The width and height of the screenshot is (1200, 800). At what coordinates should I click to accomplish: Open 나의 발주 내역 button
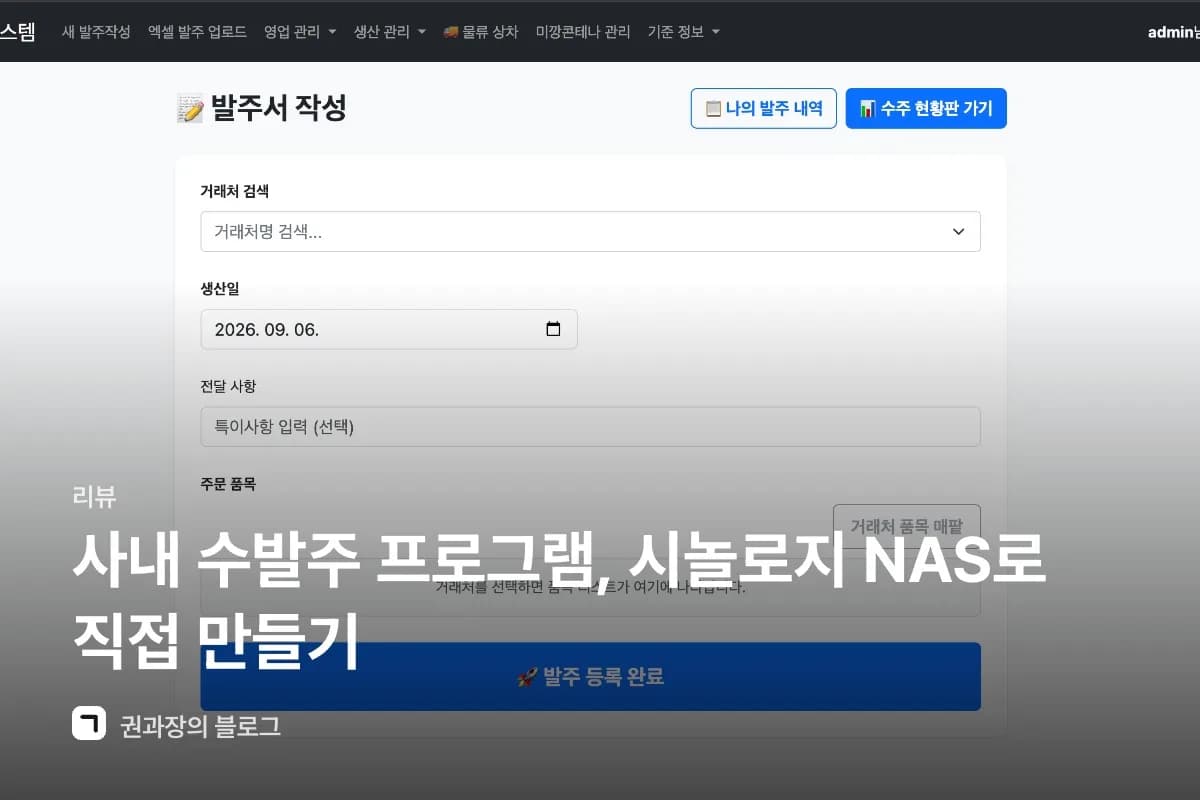pos(764,108)
